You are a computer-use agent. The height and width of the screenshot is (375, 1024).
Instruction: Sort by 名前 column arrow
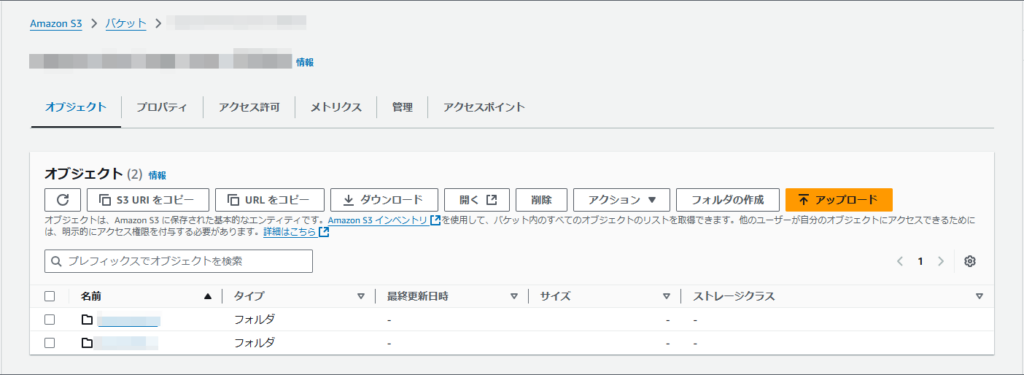coord(208,297)
